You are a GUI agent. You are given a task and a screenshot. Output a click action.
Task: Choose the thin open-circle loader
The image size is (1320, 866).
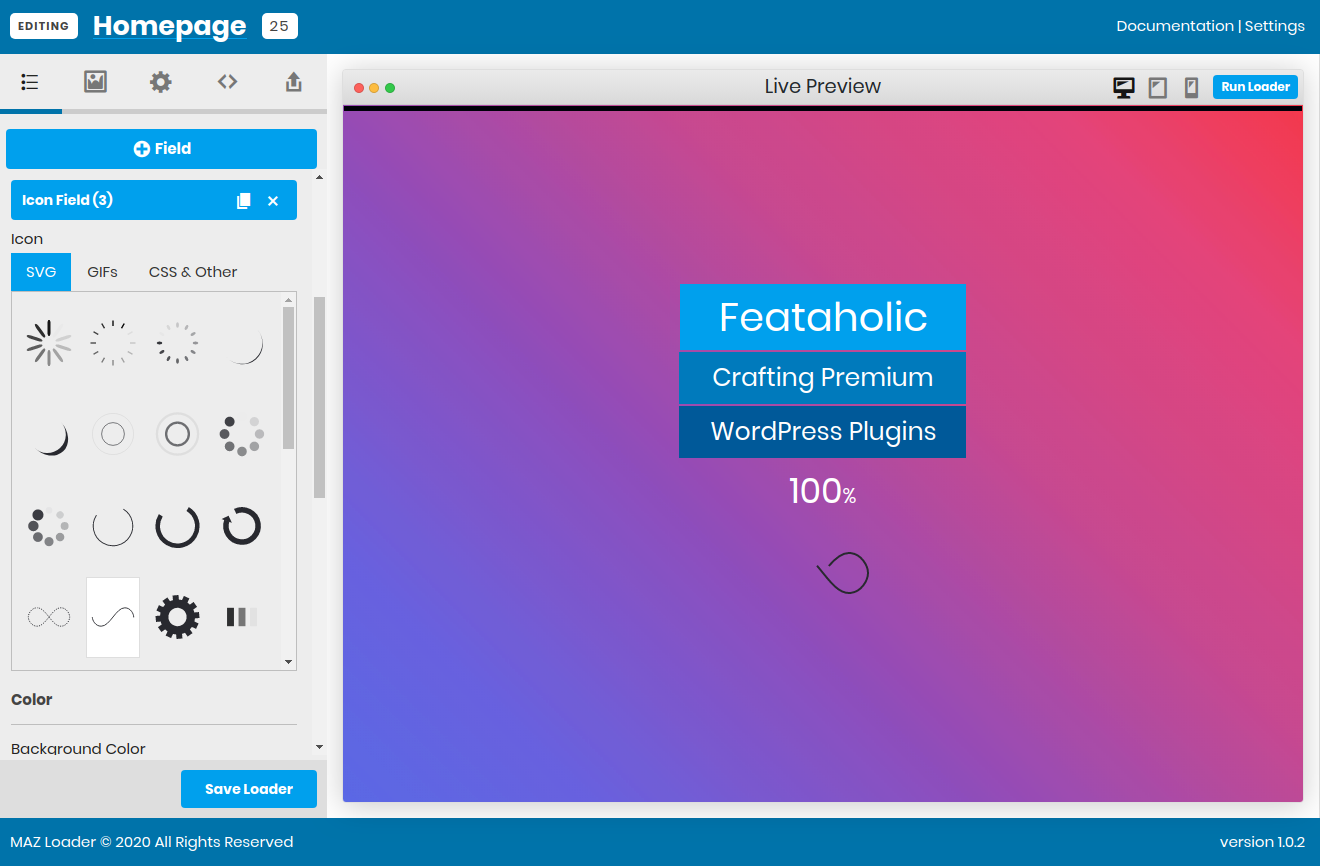click(113, 526)
